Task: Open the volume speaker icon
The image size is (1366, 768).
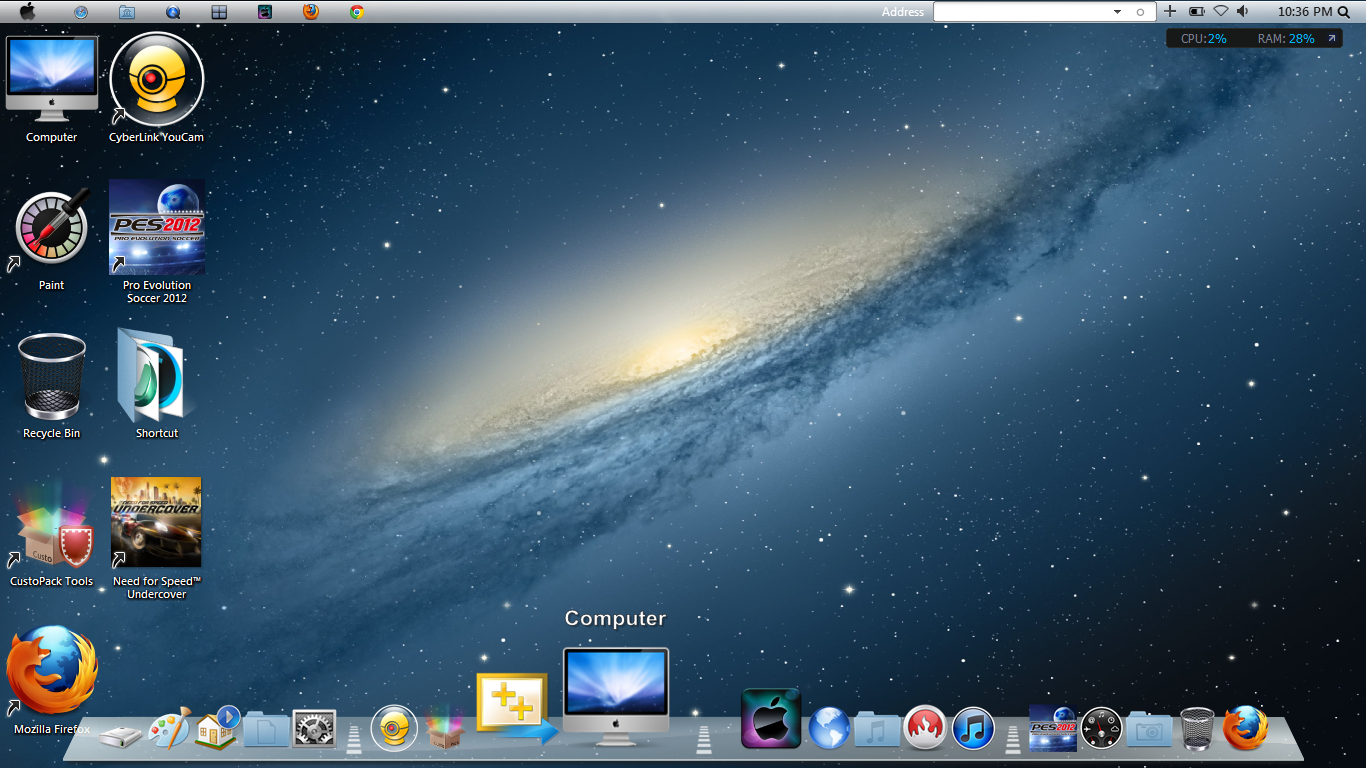Action: point(1243,11)
